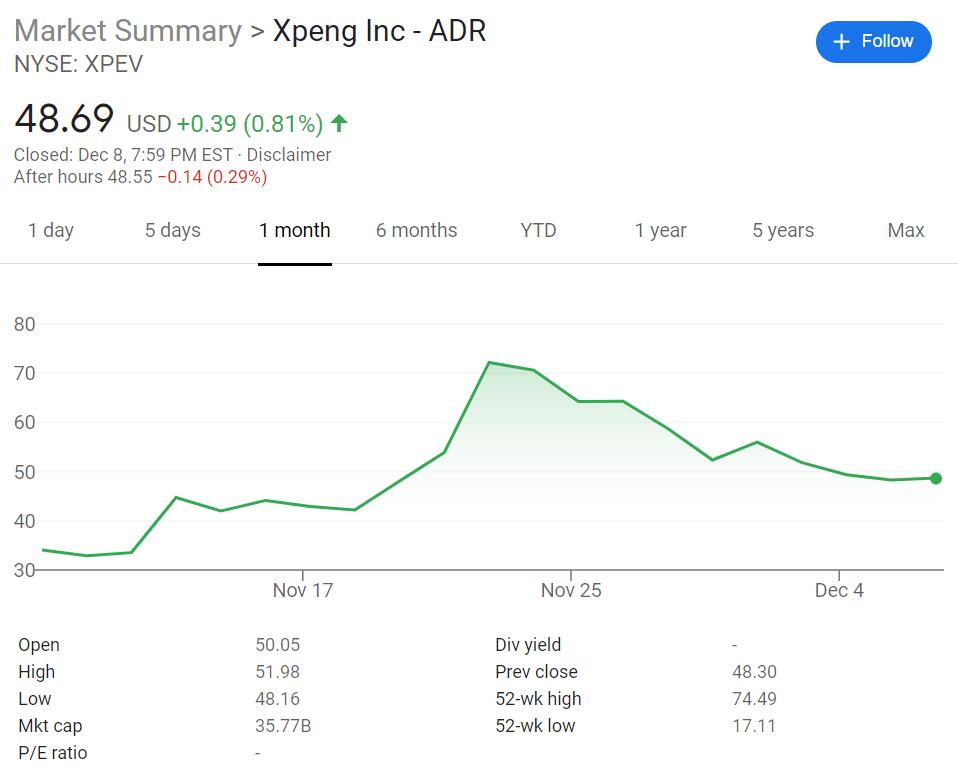Show the 6 months chart
This screenshot has width=958, height=770.
416,230
